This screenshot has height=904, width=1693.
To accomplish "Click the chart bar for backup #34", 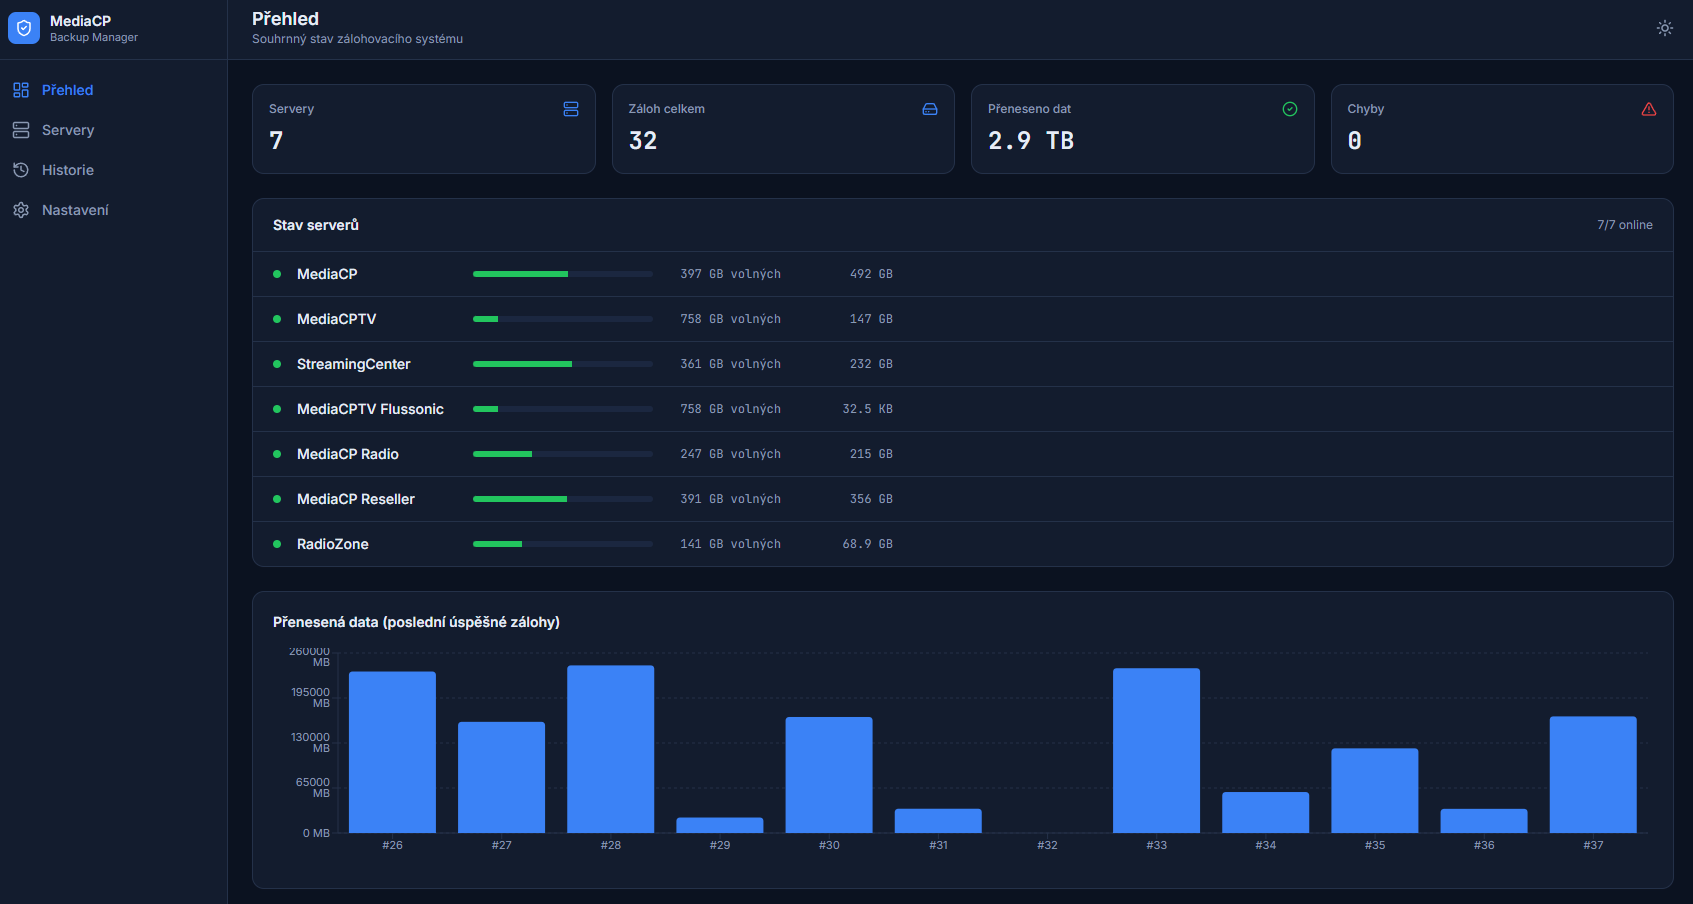I will coord(1266,812).
